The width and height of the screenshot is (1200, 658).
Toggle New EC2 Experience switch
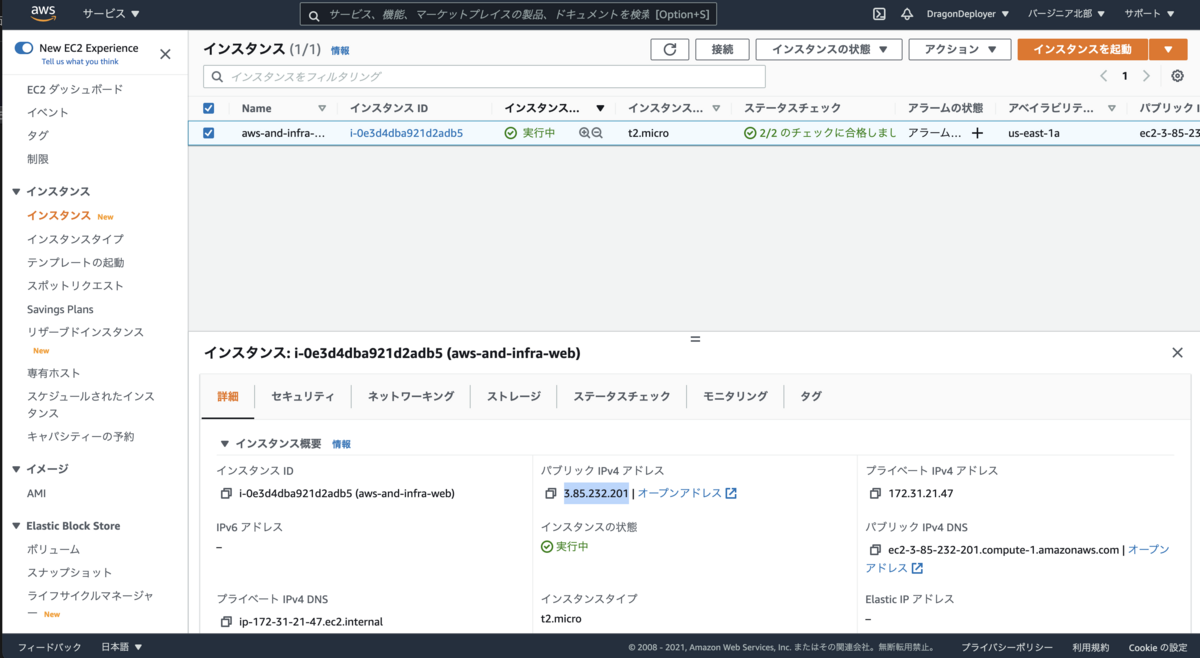point(24,48)
